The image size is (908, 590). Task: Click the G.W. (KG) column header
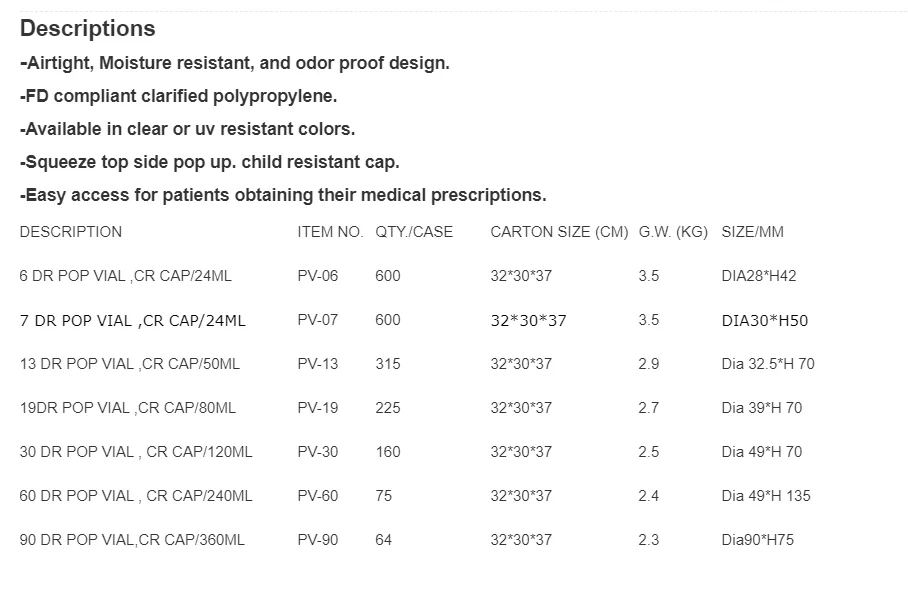click(673, 232)
